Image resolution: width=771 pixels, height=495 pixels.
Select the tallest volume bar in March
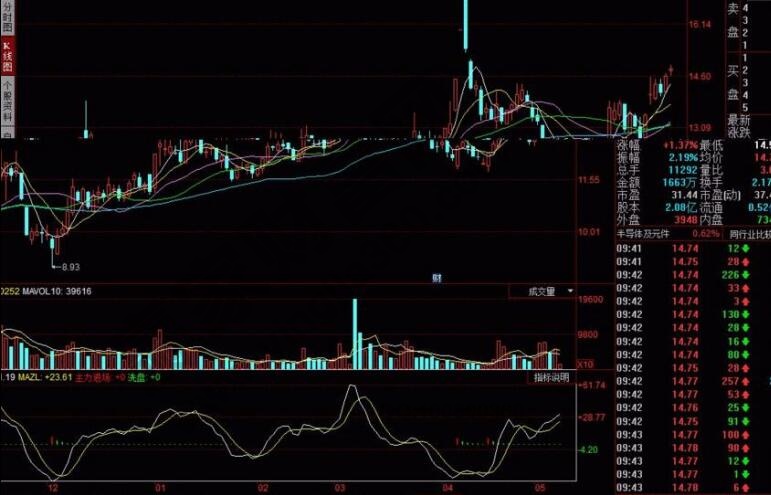(354, 335)
